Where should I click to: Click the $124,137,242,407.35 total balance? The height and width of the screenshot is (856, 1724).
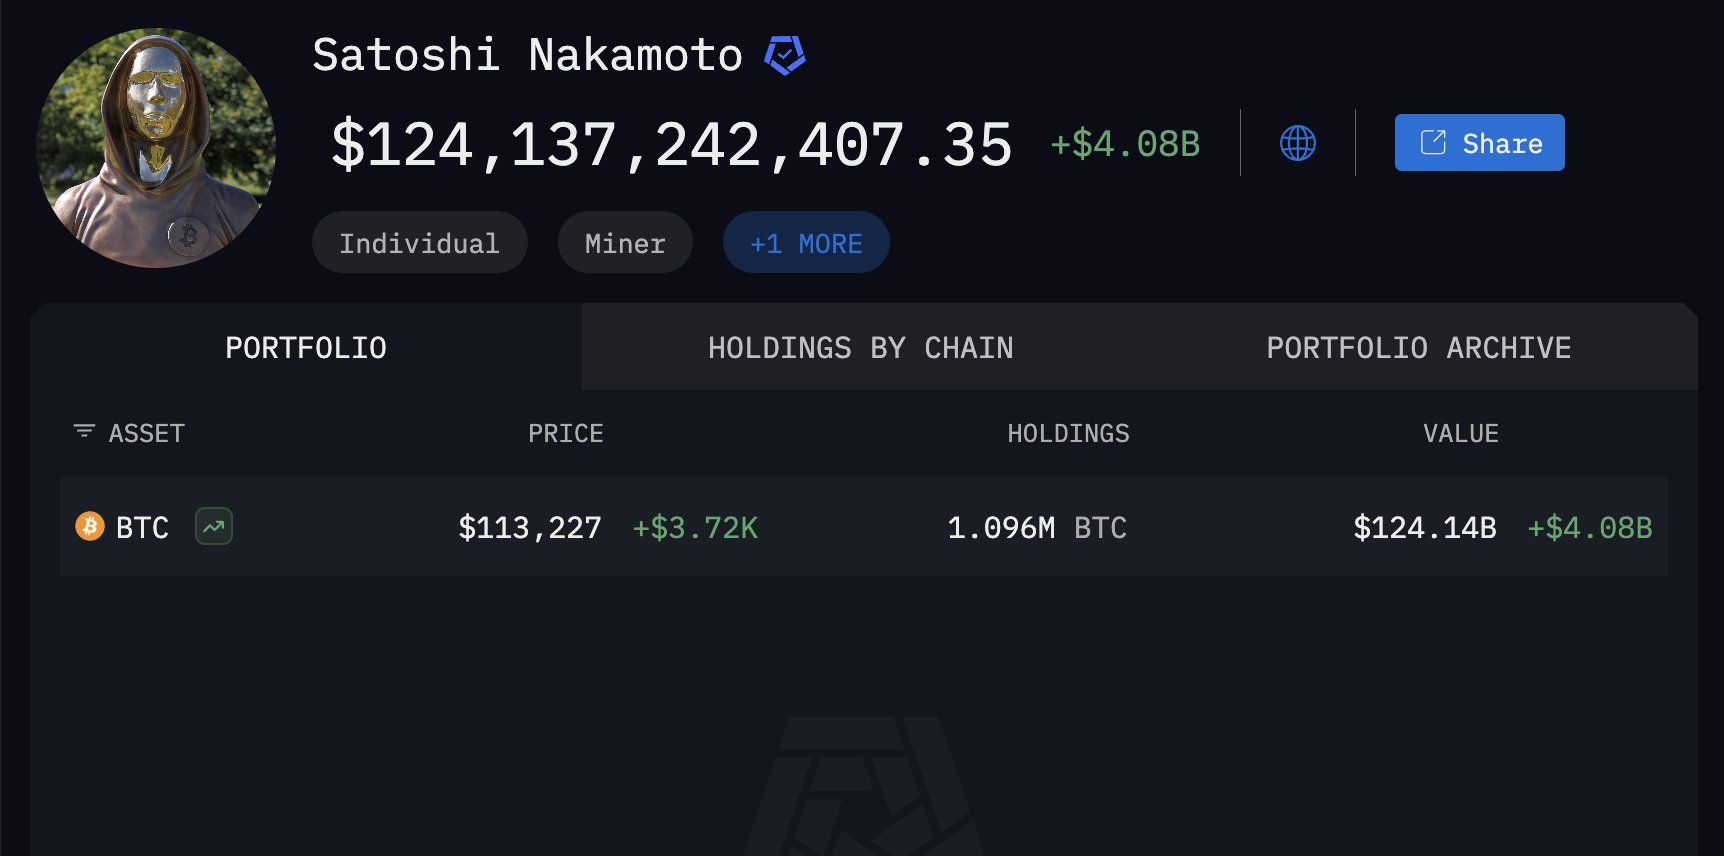point(671,145)
